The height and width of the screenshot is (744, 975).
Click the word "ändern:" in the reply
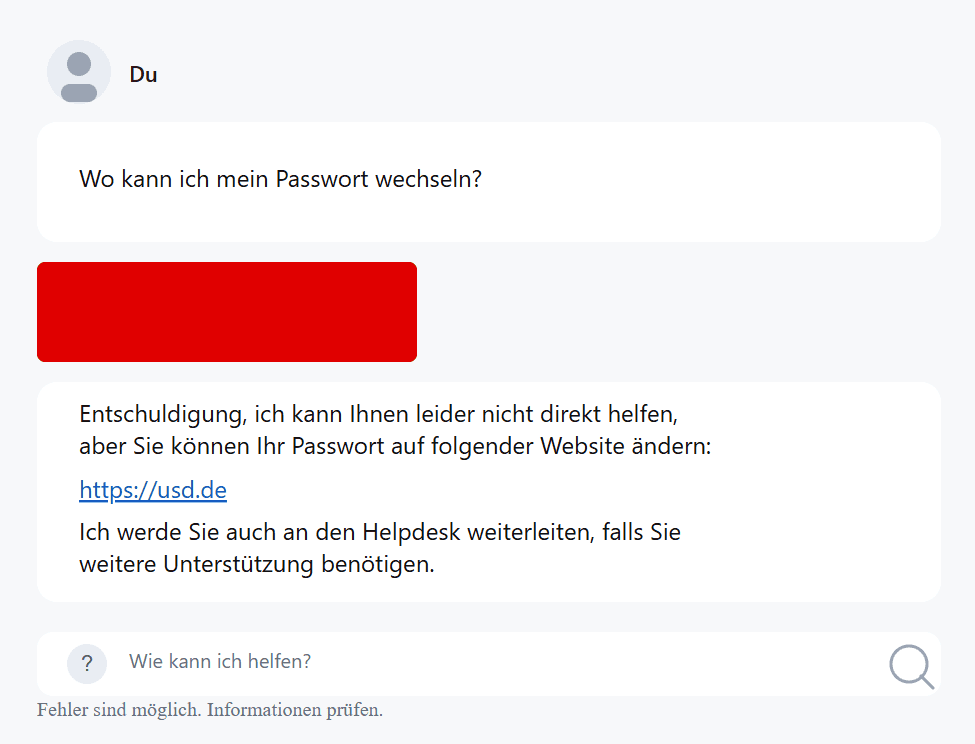point(675,446)
